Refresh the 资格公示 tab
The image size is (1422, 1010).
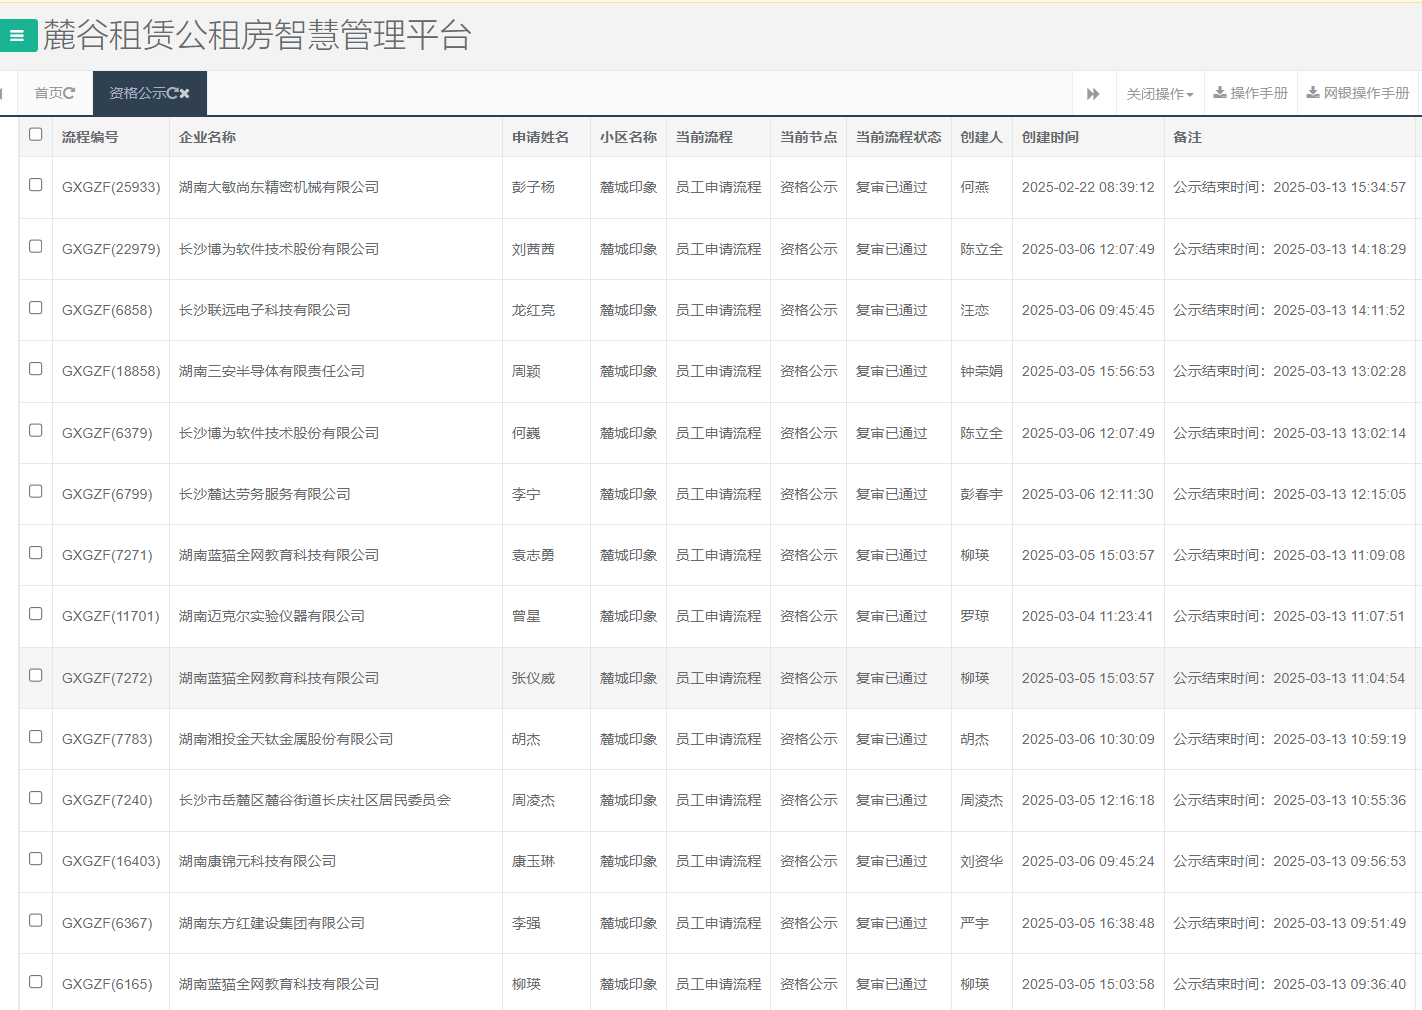(172, 92)
